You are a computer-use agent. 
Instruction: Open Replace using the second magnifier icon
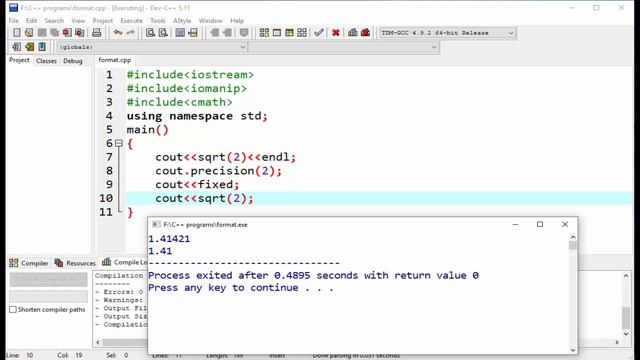(x=163, y=33)
